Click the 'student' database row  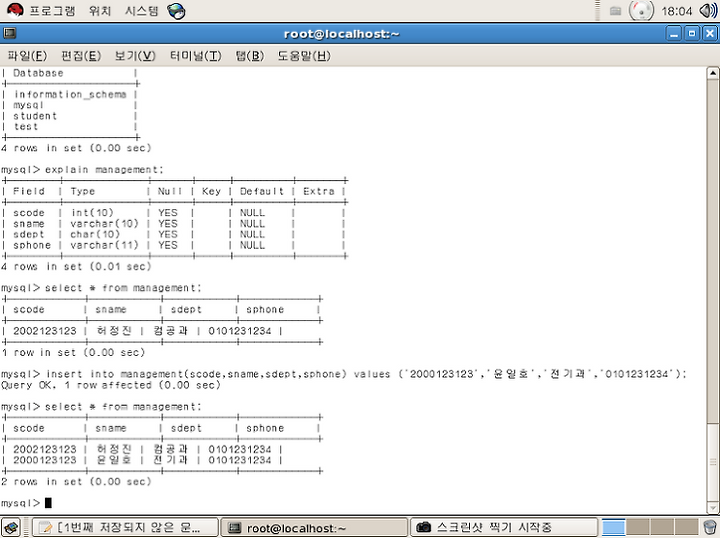35,116
